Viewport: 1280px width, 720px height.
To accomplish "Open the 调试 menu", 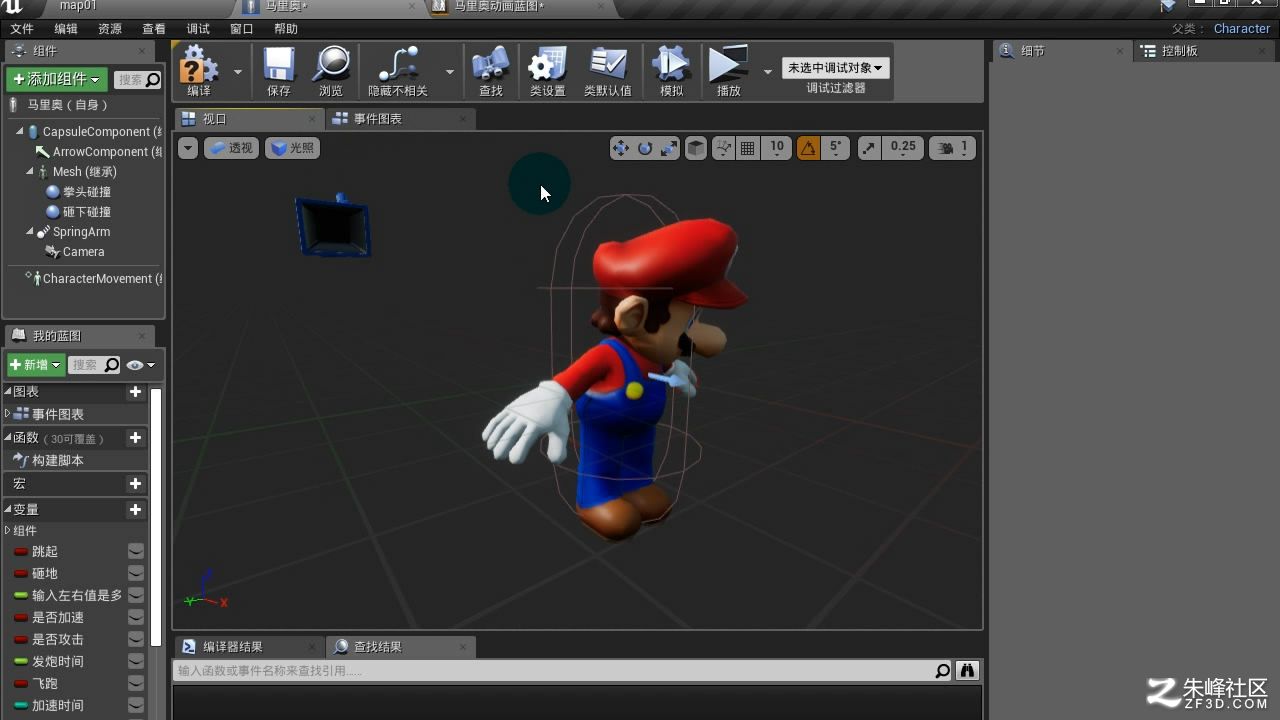I will pos(198,29).
